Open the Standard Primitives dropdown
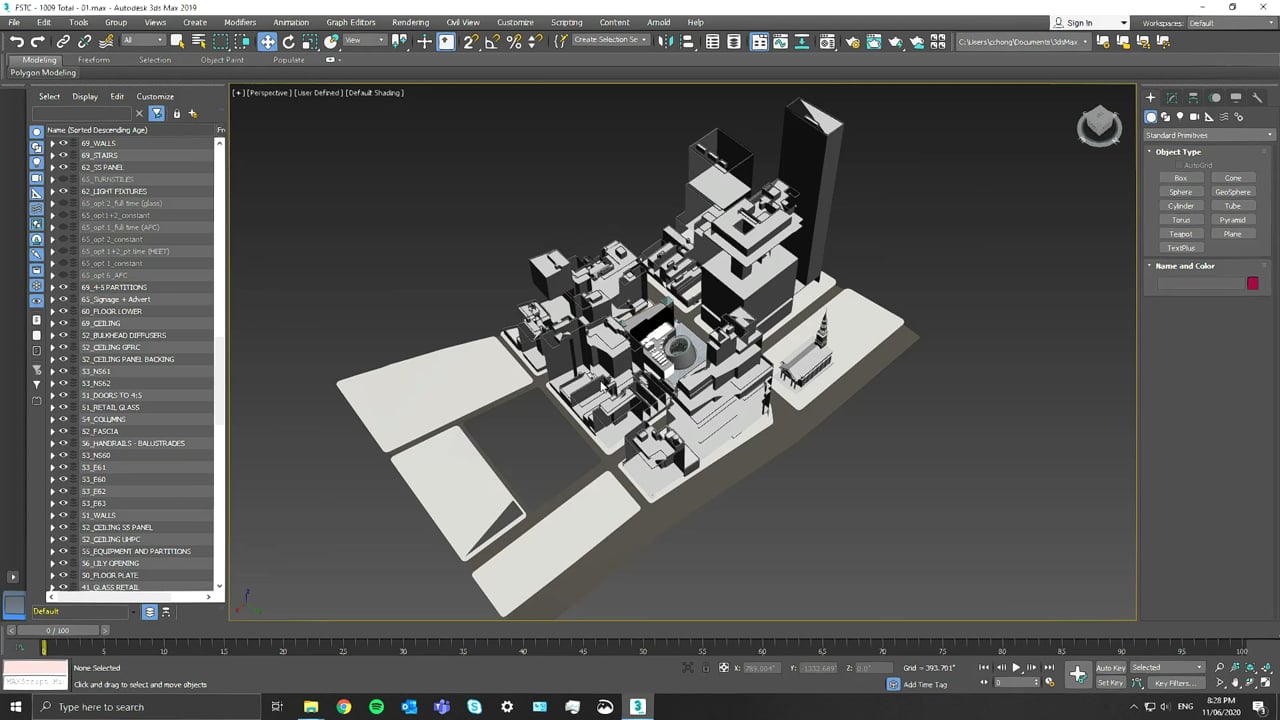1280x720 pixels. [1209, 135]
